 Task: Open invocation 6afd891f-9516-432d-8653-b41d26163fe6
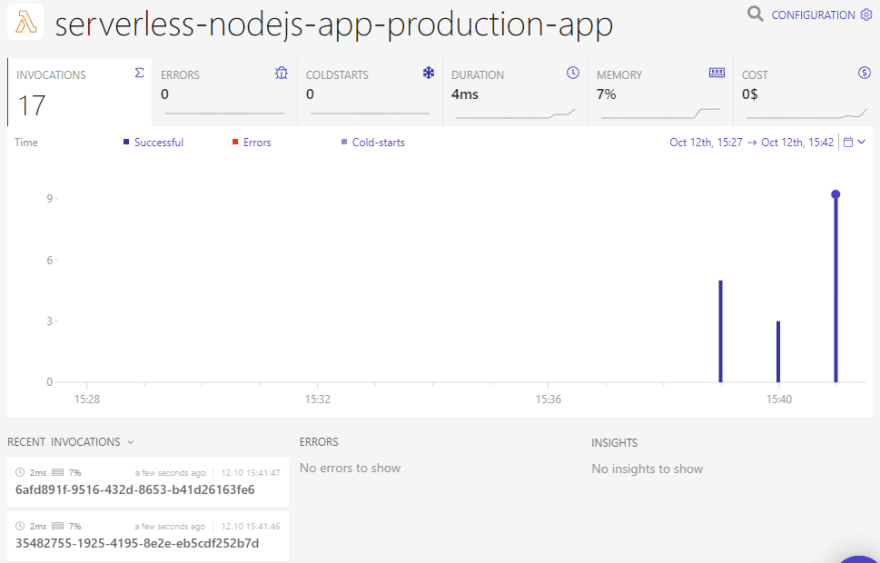(148, 483)
